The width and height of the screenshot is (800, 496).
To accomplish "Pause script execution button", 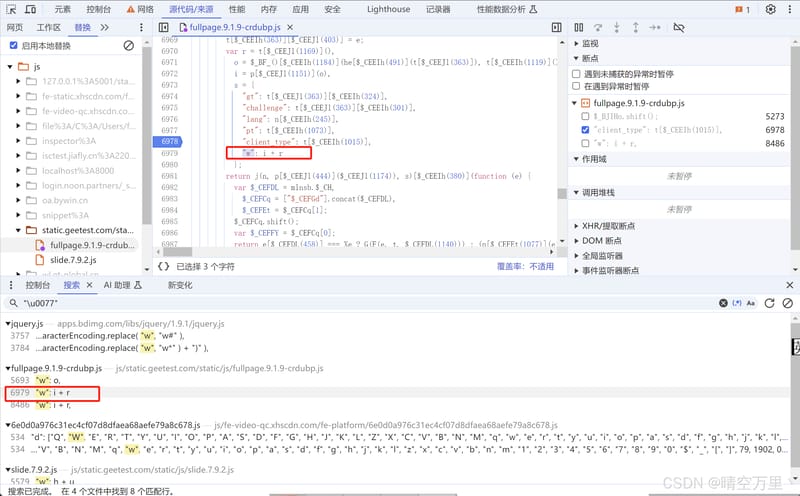I will (579, 28).
